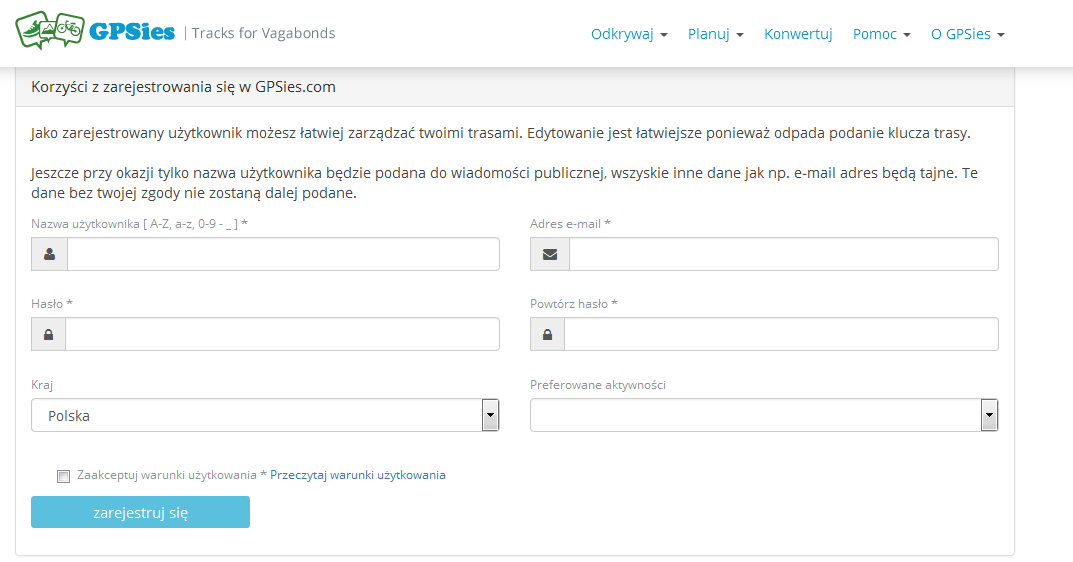Click the Powtórz hasło input field
Screen dimensions: 1073x562
point(781,334)
